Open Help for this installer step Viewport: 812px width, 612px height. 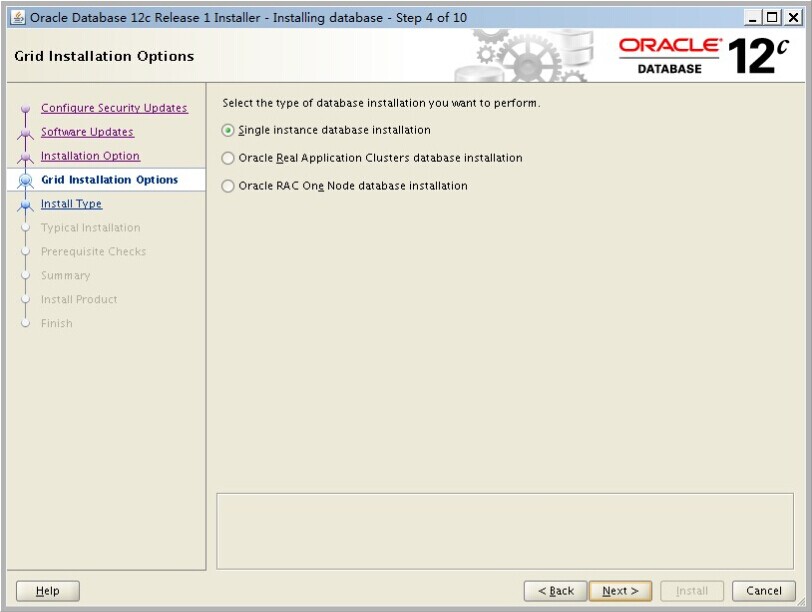[x=48, y=591]
